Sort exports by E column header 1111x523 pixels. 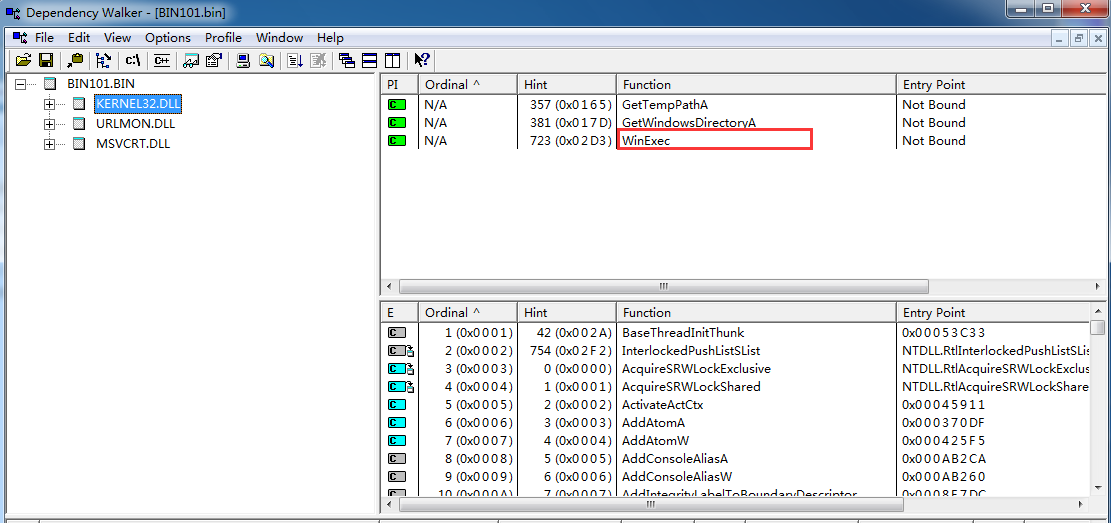pyautogui.click(x=400, y=313)
